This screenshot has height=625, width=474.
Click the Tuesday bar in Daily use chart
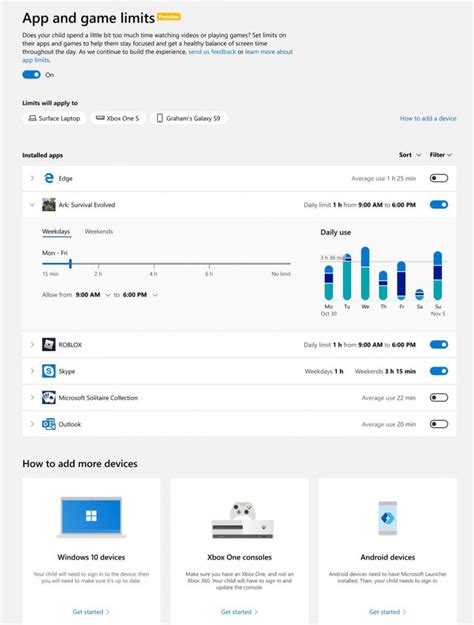tap(347, 277)
